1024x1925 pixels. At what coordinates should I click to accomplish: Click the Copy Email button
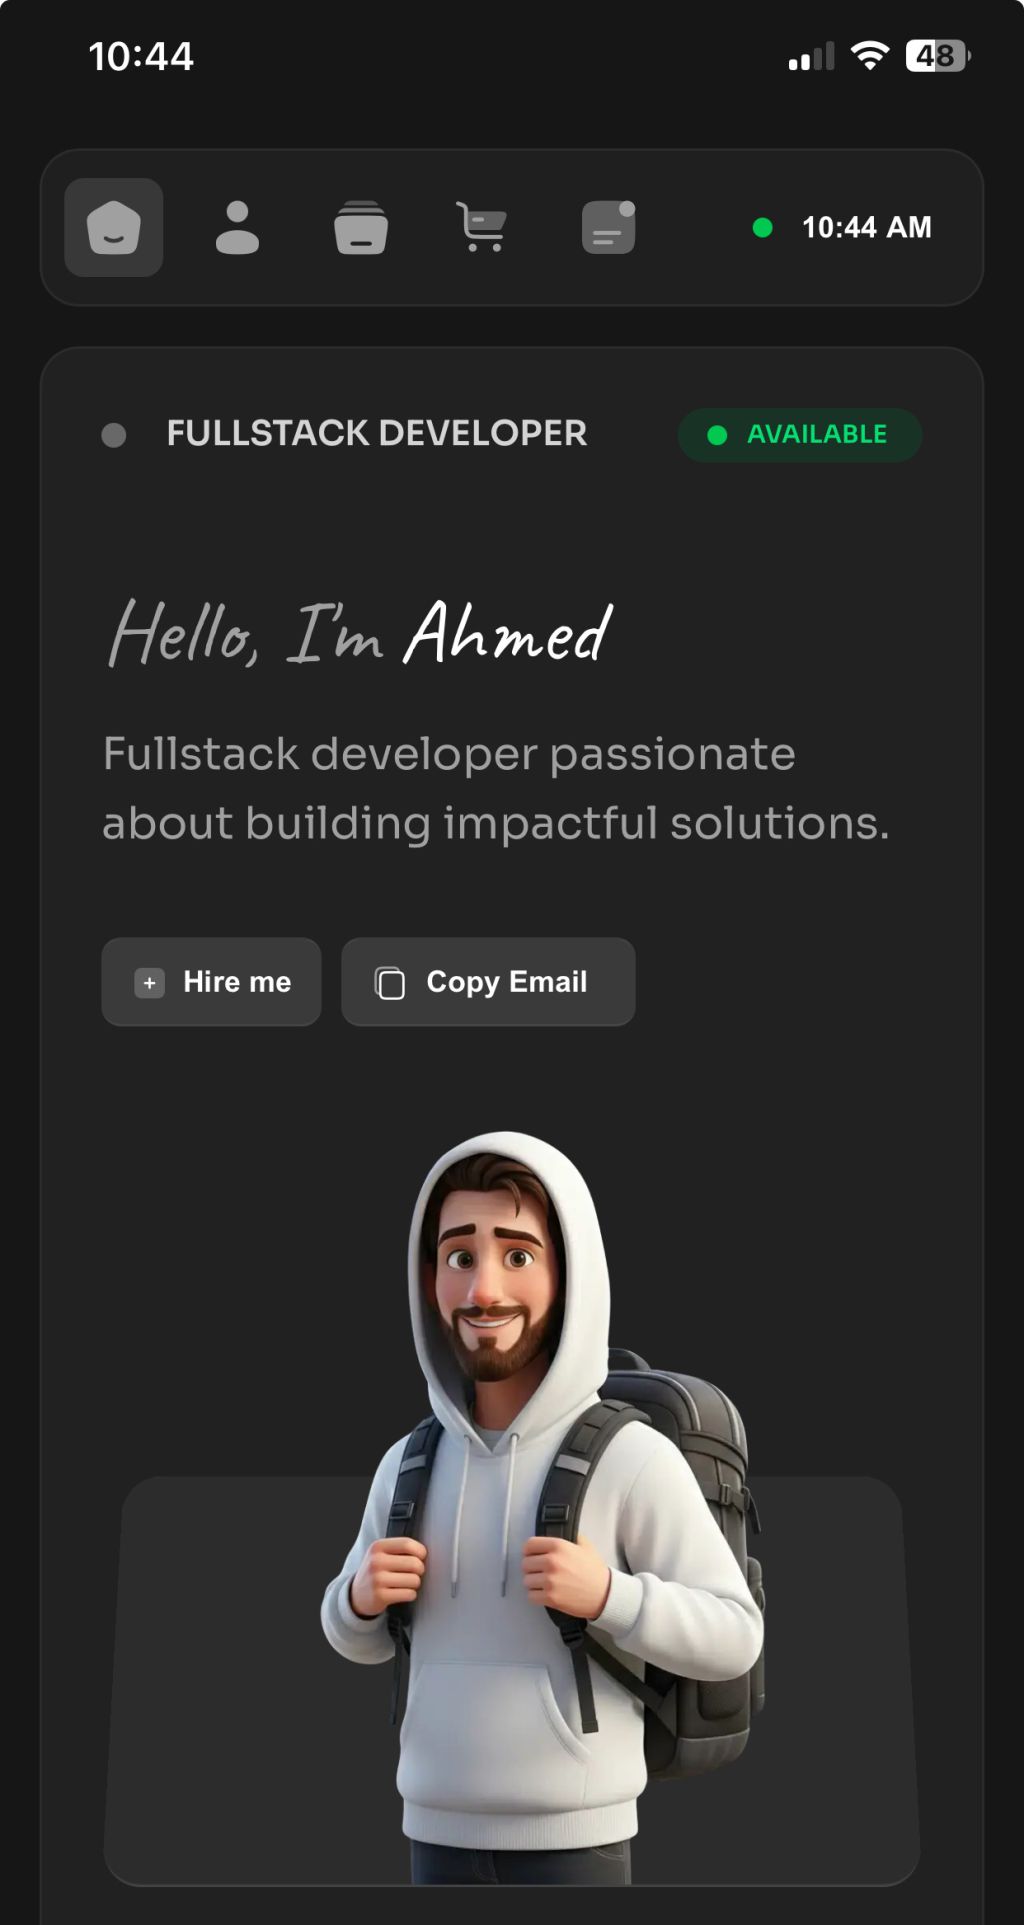pyautogui.click(x=488, y=982)
